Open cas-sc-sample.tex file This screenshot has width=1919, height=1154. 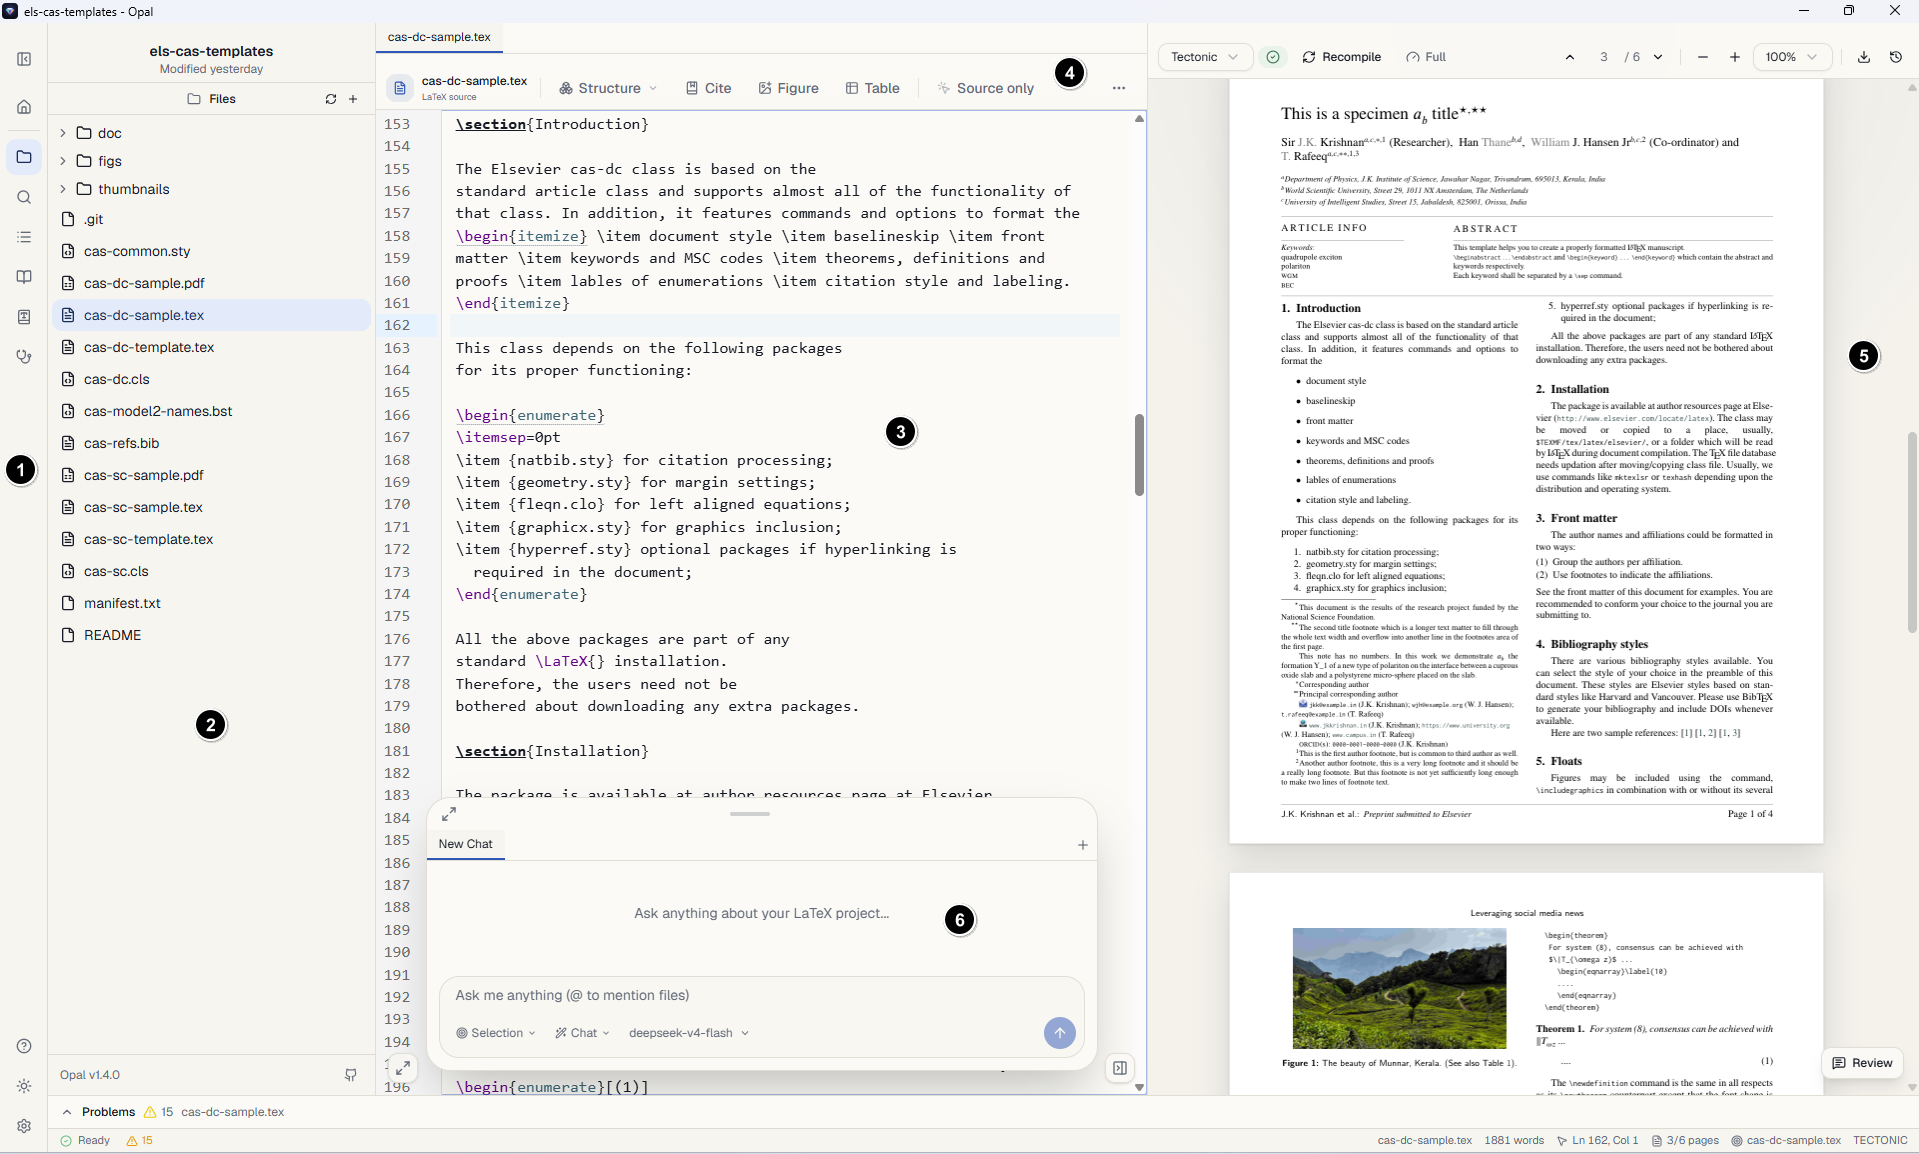click(210, 507)
